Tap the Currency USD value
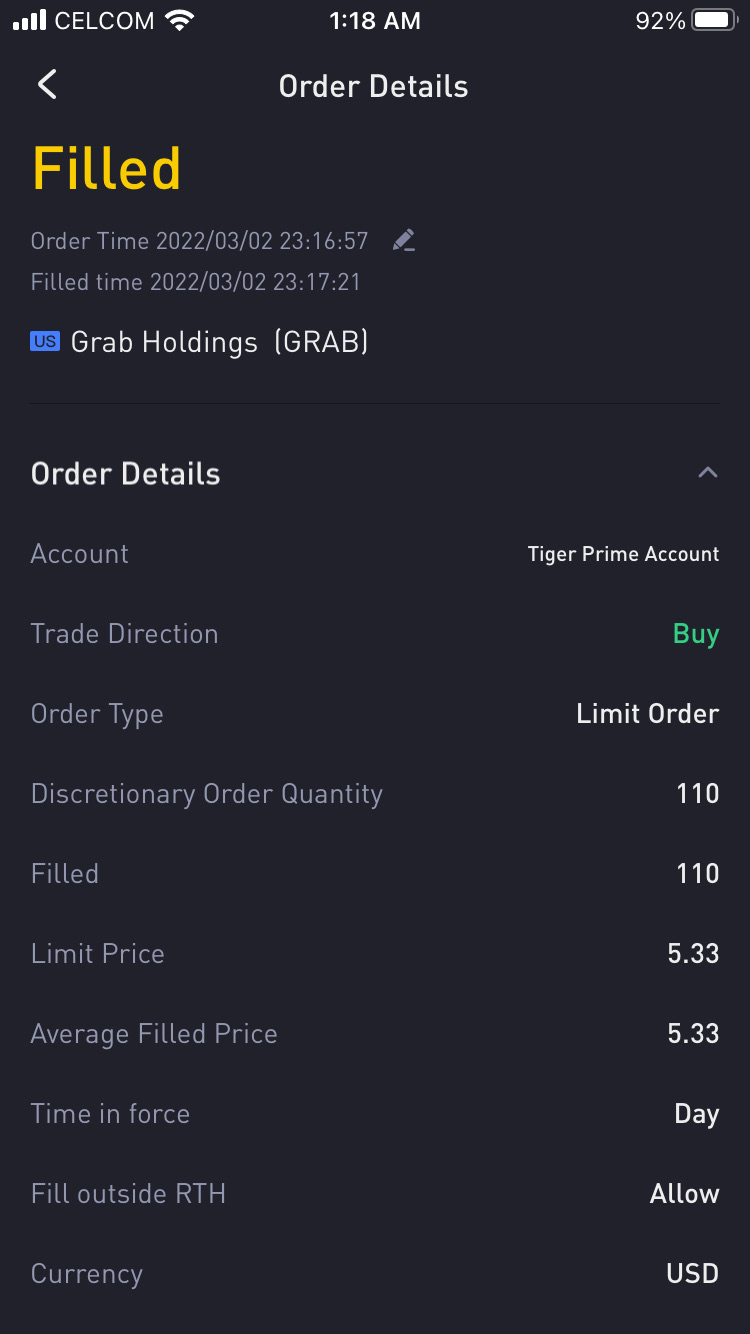The height and width of the screenshot is (1334, 750). pos(692,1274)
